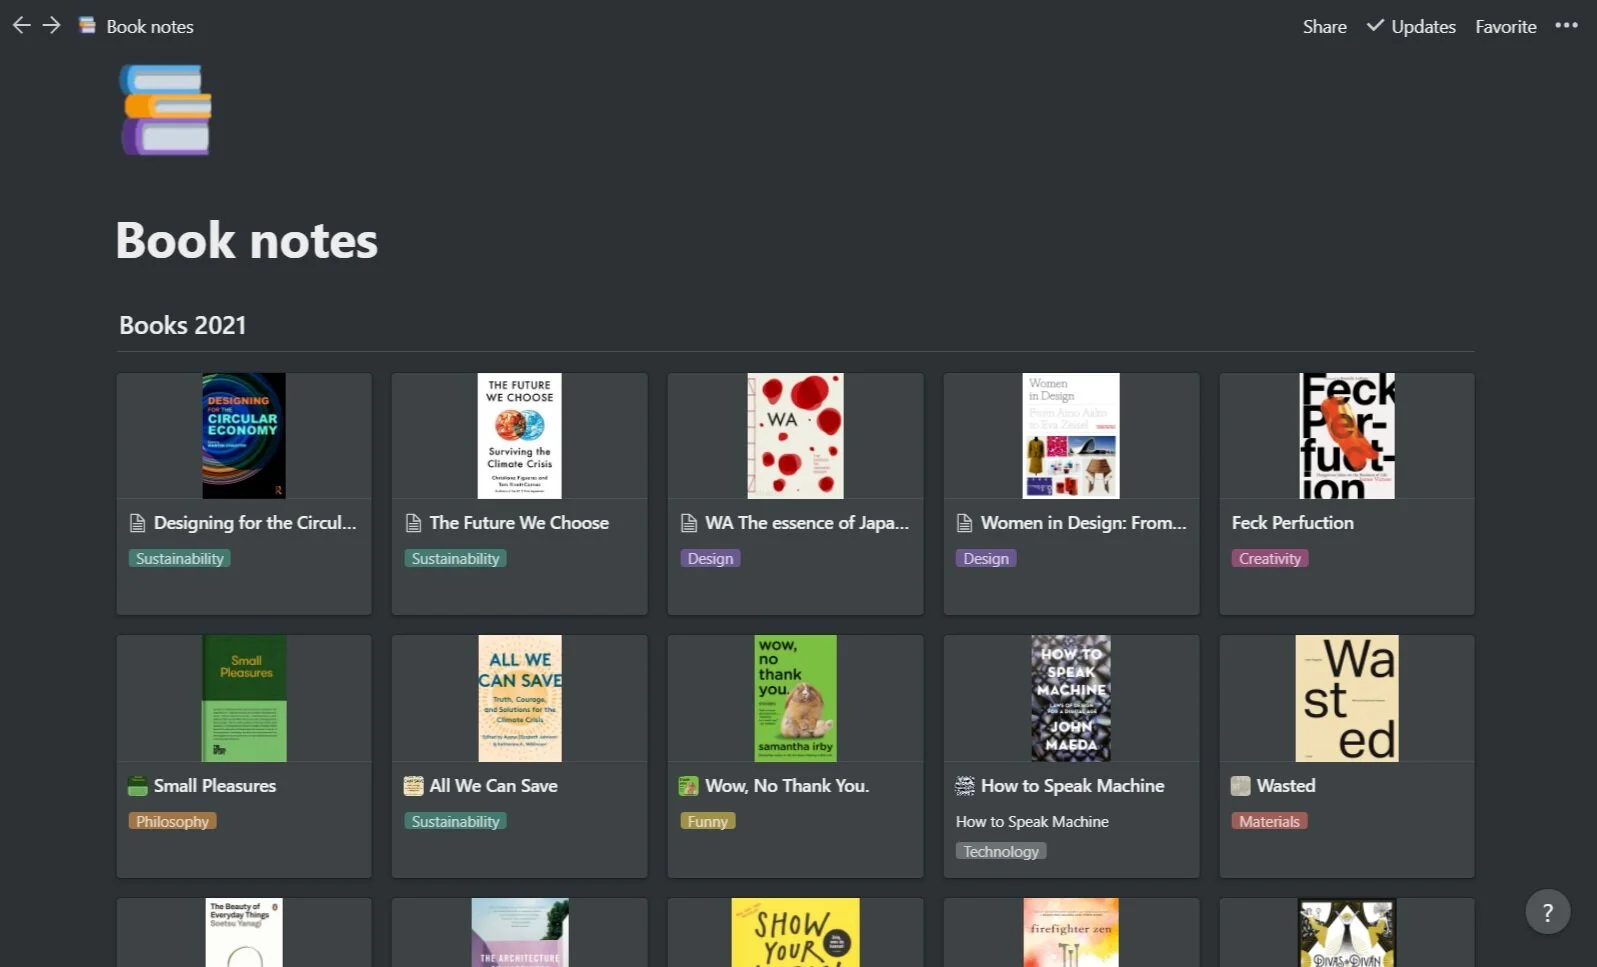The image size is (1597, 967).
Task: Open the Beauty of Everyday Things cover
Action: tap(244, 932)
